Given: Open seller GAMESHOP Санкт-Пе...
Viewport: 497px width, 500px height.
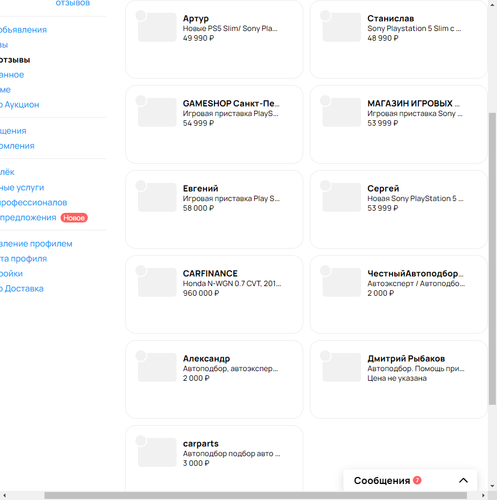Looking at the screenshot, I should tap(231, 103).
